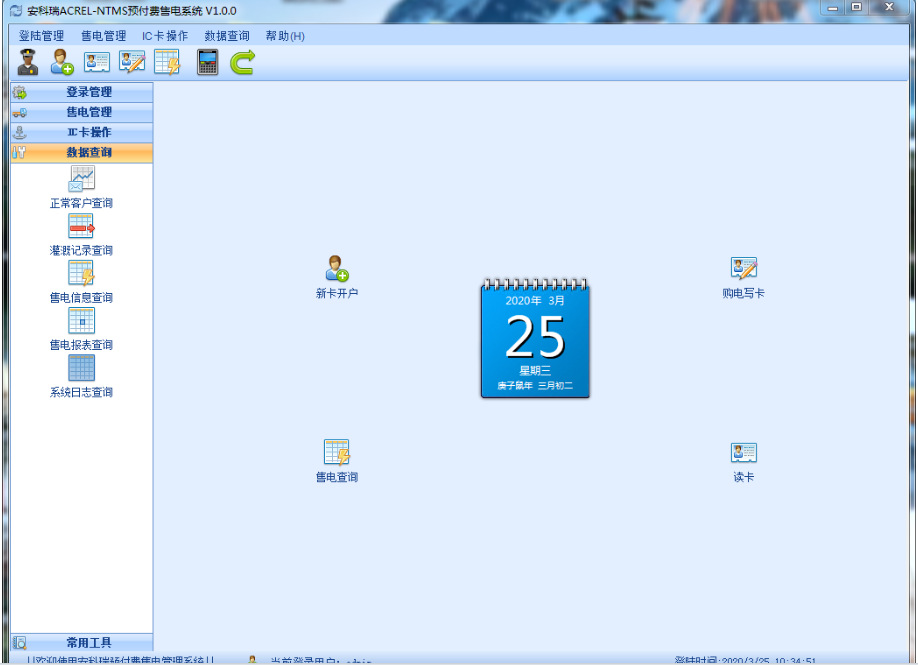The width and height of the screenshot is (918, 665).
Task: Expand the IC卡操作 sidebar section
Action: coord(82,132)
